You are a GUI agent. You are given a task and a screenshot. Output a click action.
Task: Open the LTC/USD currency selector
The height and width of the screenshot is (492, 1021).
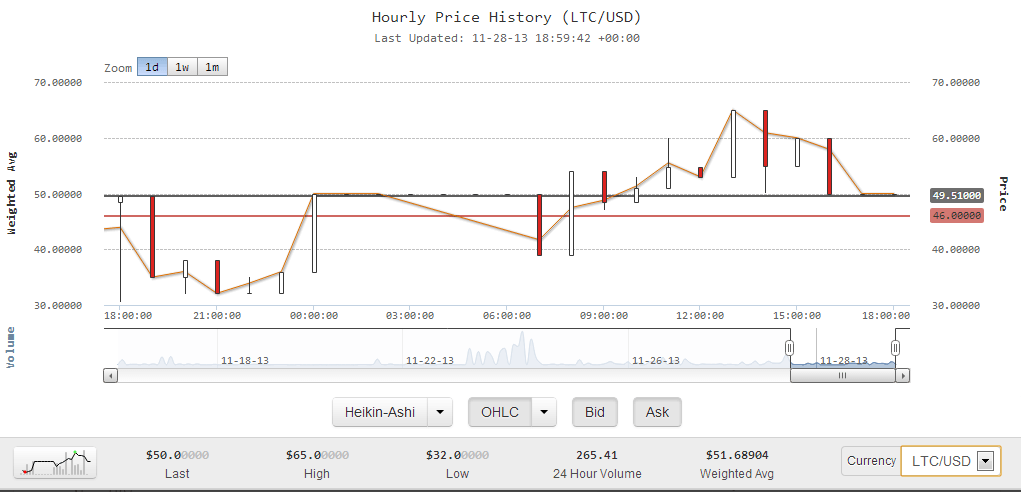coord(950,461)
